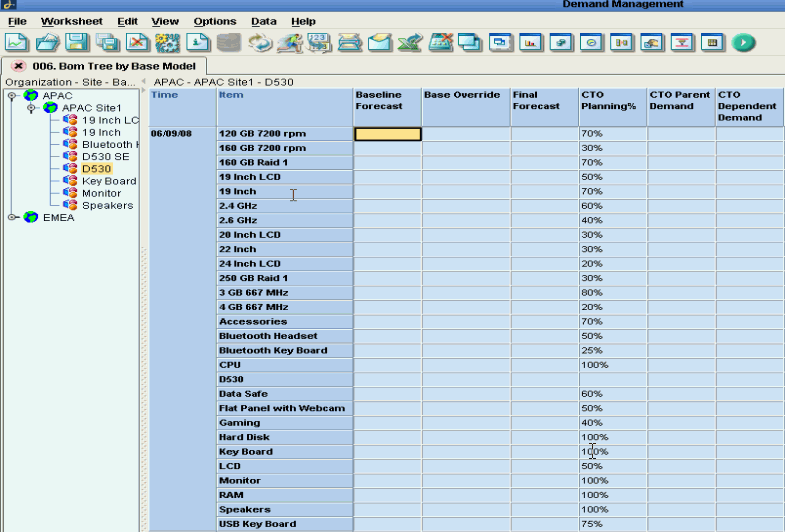Viewport: 785px width, 532px height.
Task: Click the coins stack window icon
Action: coord(561,43)
